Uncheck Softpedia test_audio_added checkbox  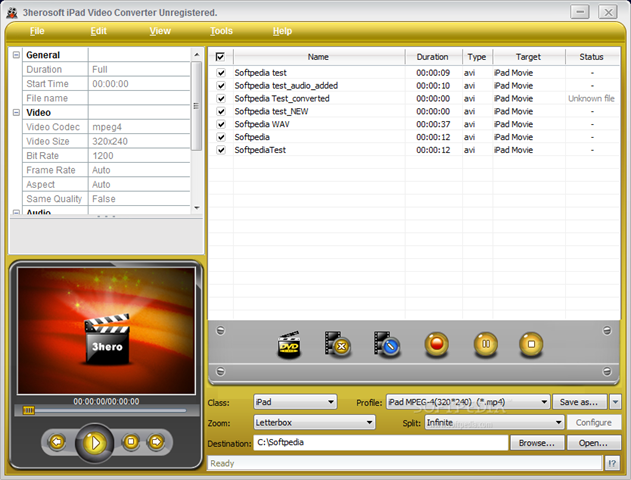[221, 86]
